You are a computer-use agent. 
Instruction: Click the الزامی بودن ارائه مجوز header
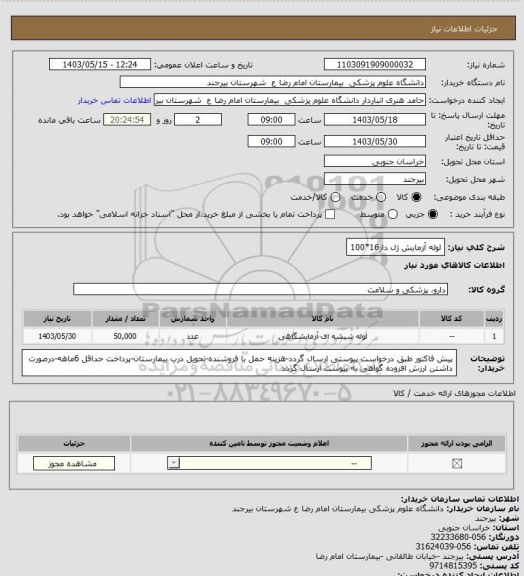(x=456, y=443)
